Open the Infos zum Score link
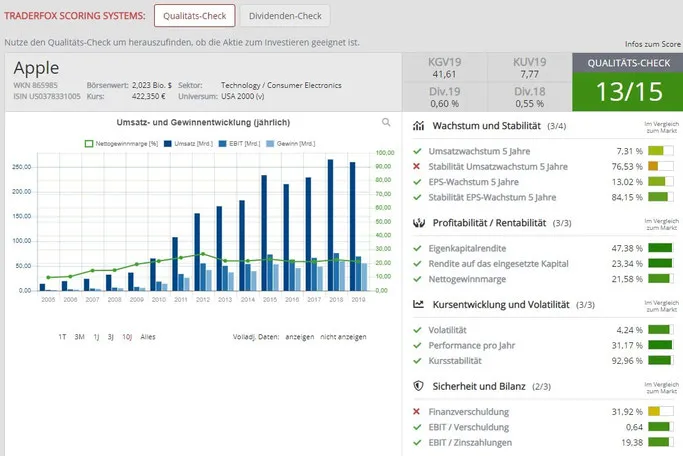The width and height of the screenshot is (683, 456). click(653, 44)
